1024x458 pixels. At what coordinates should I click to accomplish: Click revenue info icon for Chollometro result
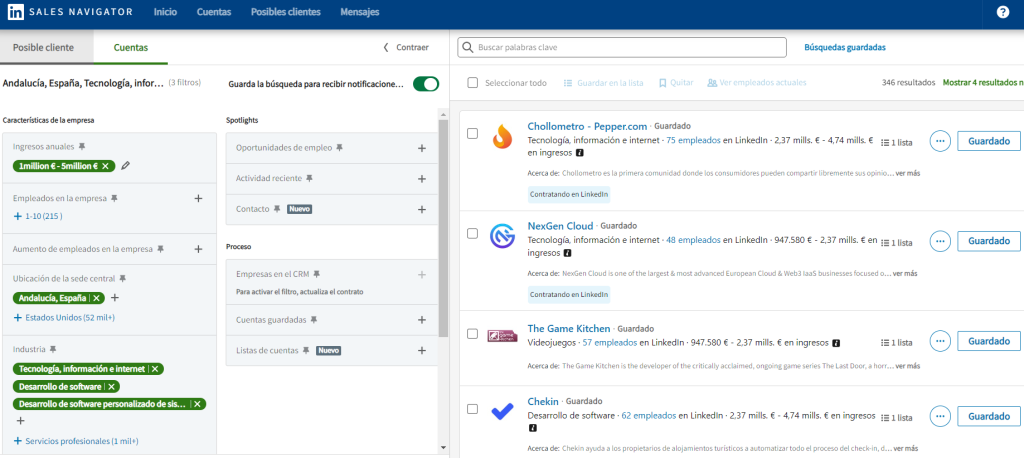pos(579,153)
